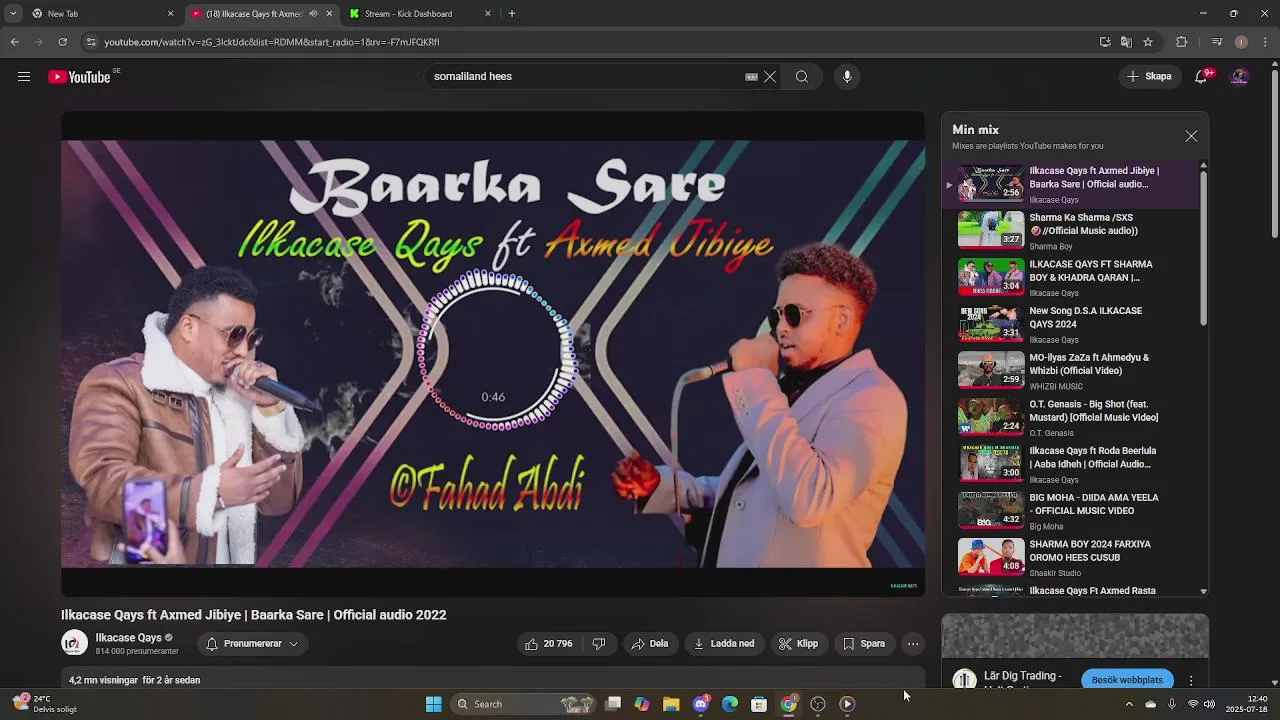Play Ilkacase Qays ft Roda Beerlula

pyautogui.click(x=1070, y=464)
